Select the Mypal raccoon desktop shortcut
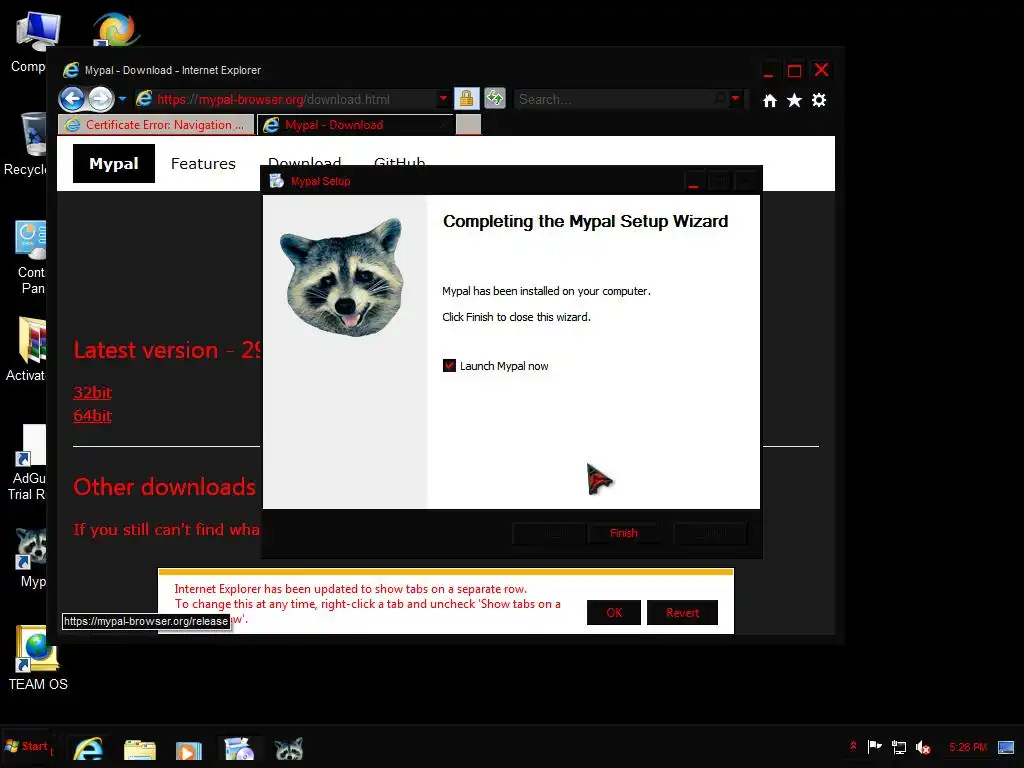 click(x=31, y=557)
